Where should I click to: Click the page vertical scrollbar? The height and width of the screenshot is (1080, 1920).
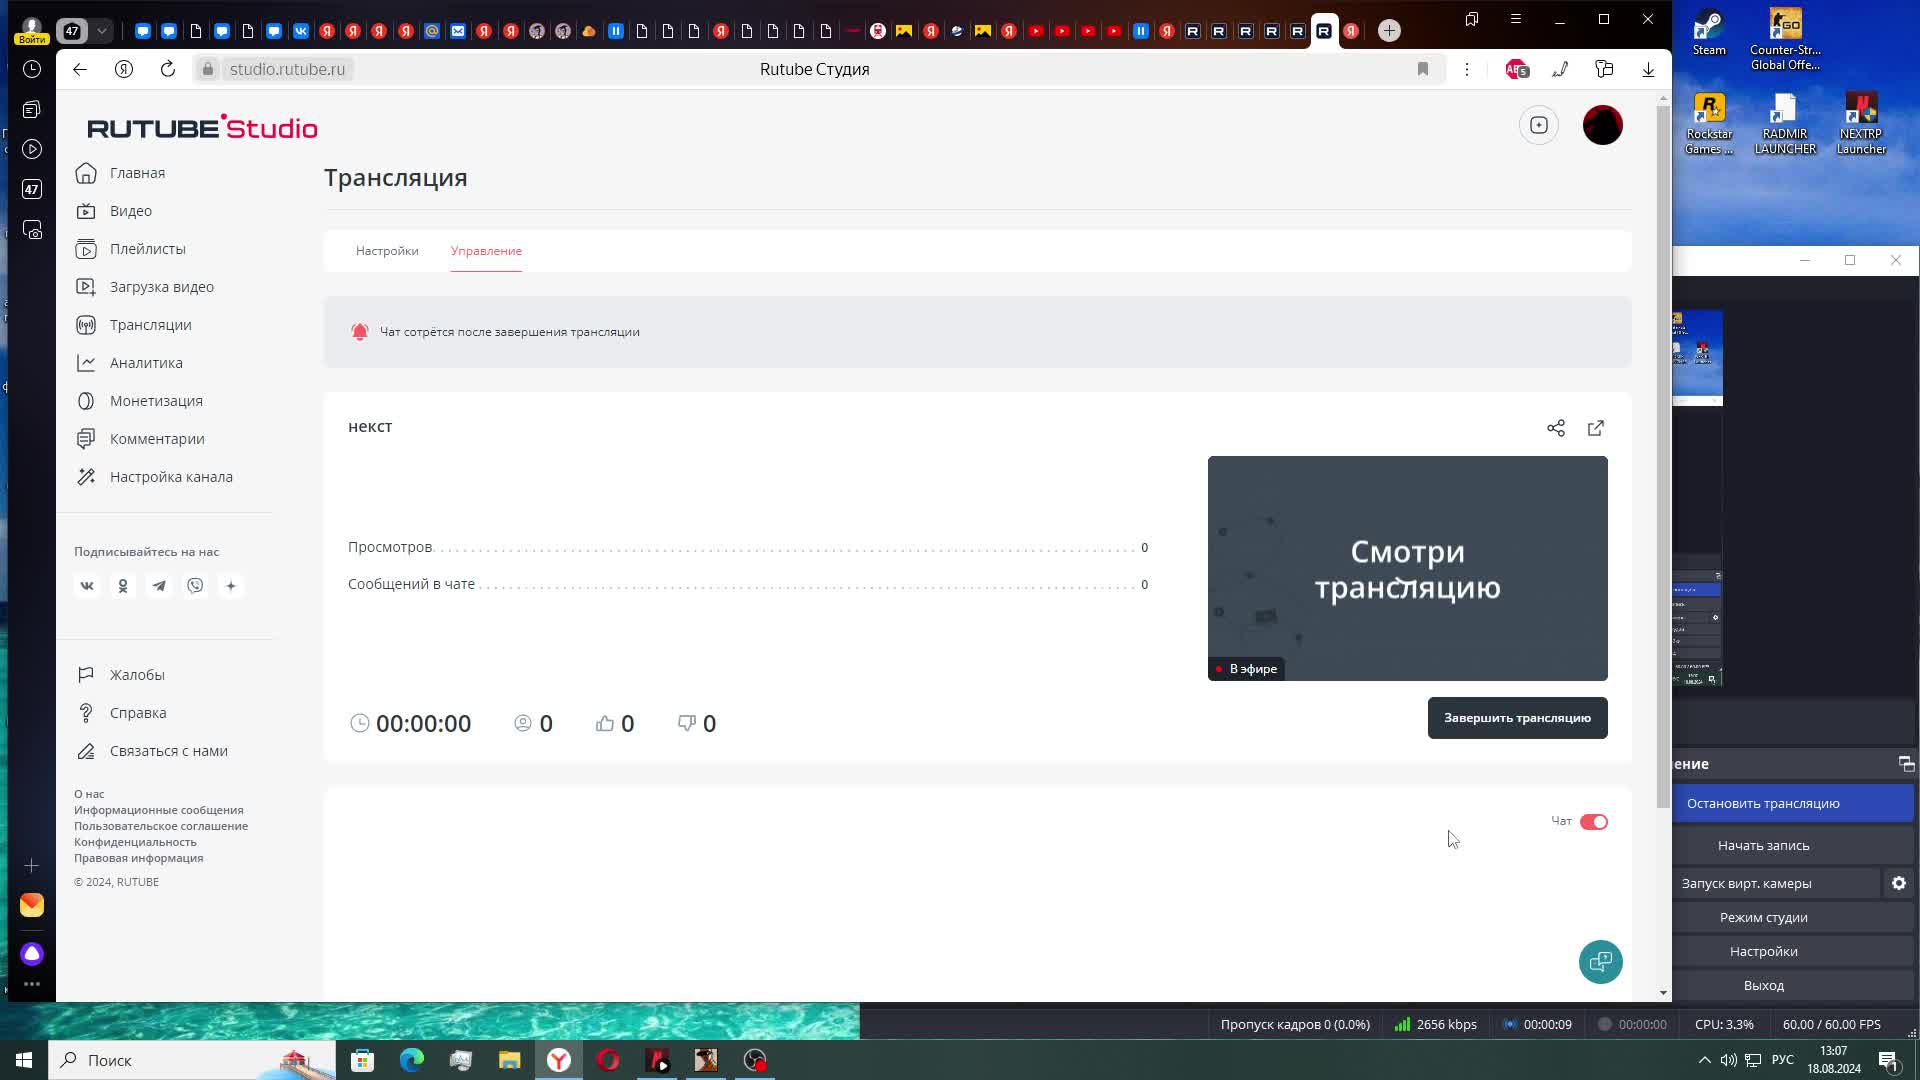[x=1663, y=450]
